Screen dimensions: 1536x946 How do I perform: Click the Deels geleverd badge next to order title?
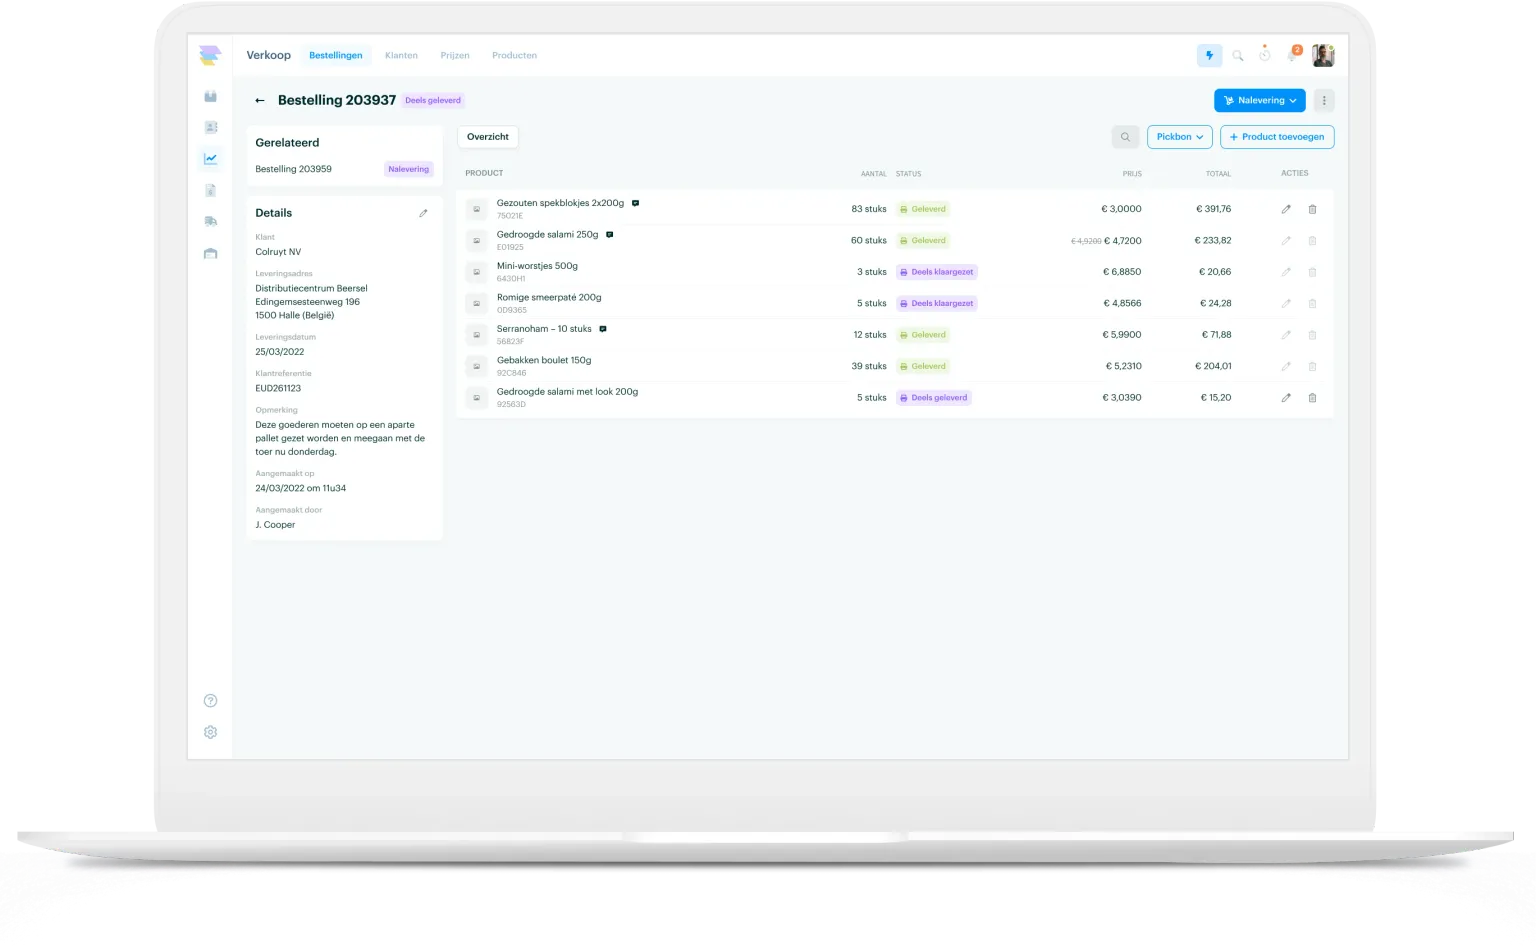click(433, 101)
